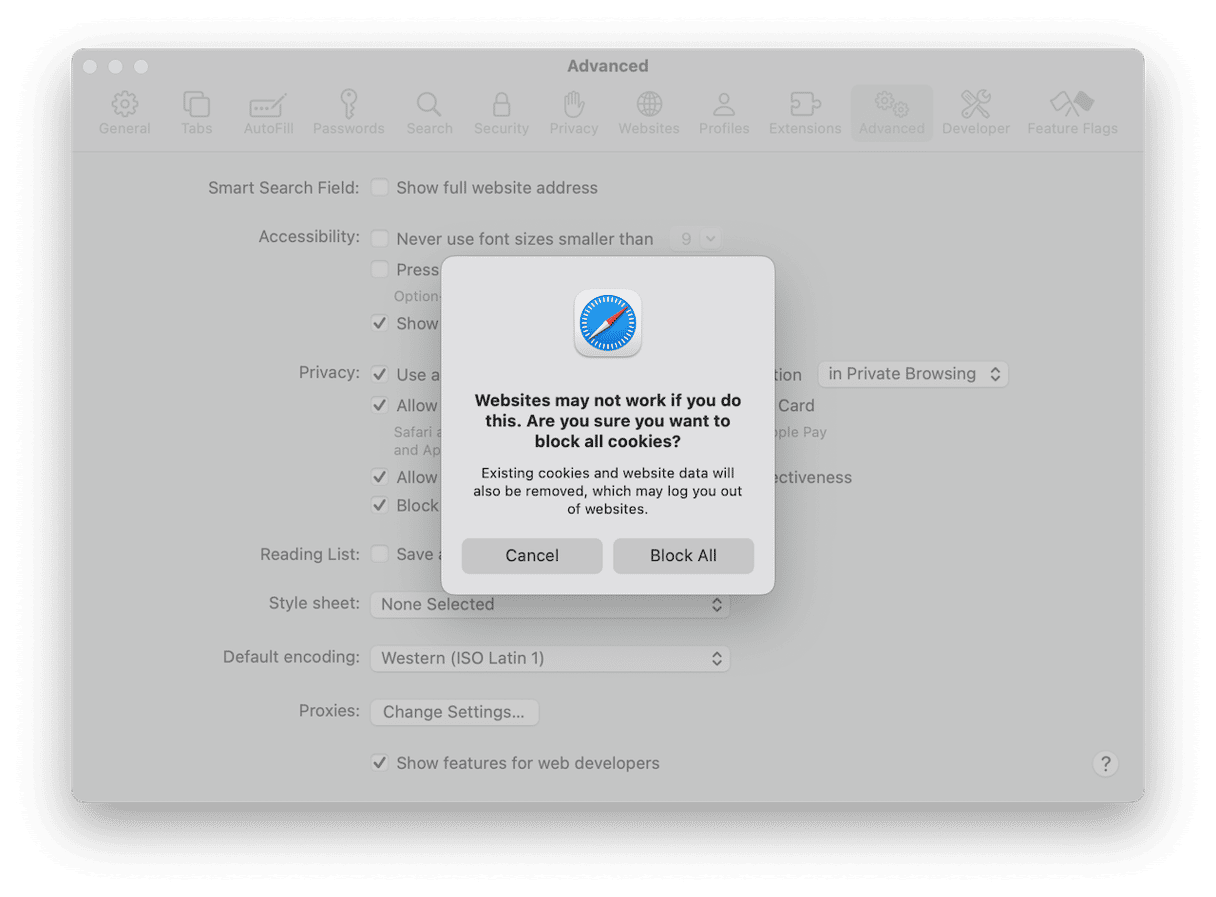Toggle Never use font sizes smaller than
Viewport: 1216px width, 897px height.
[x=380, y=238]
